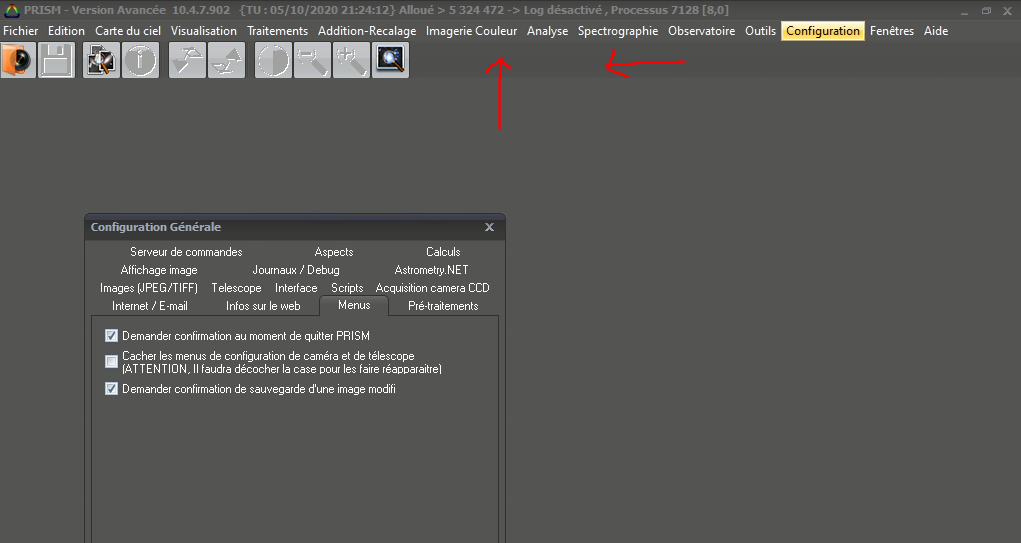Close the Configuration Générale dialog
1021x543 pixels.
point(489,227)
